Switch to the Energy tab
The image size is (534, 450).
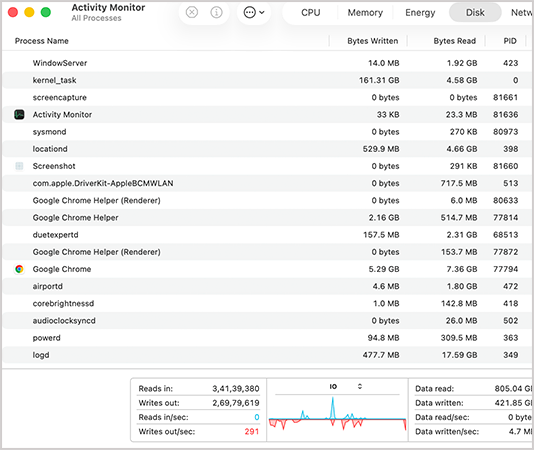420,13
